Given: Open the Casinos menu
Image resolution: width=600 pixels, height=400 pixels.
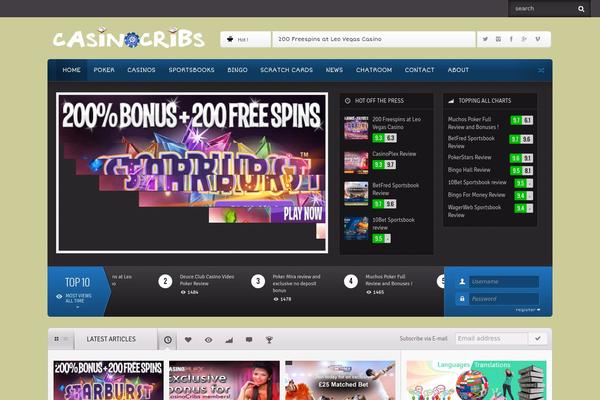Looking at the screenshot, I should [141, 70].
